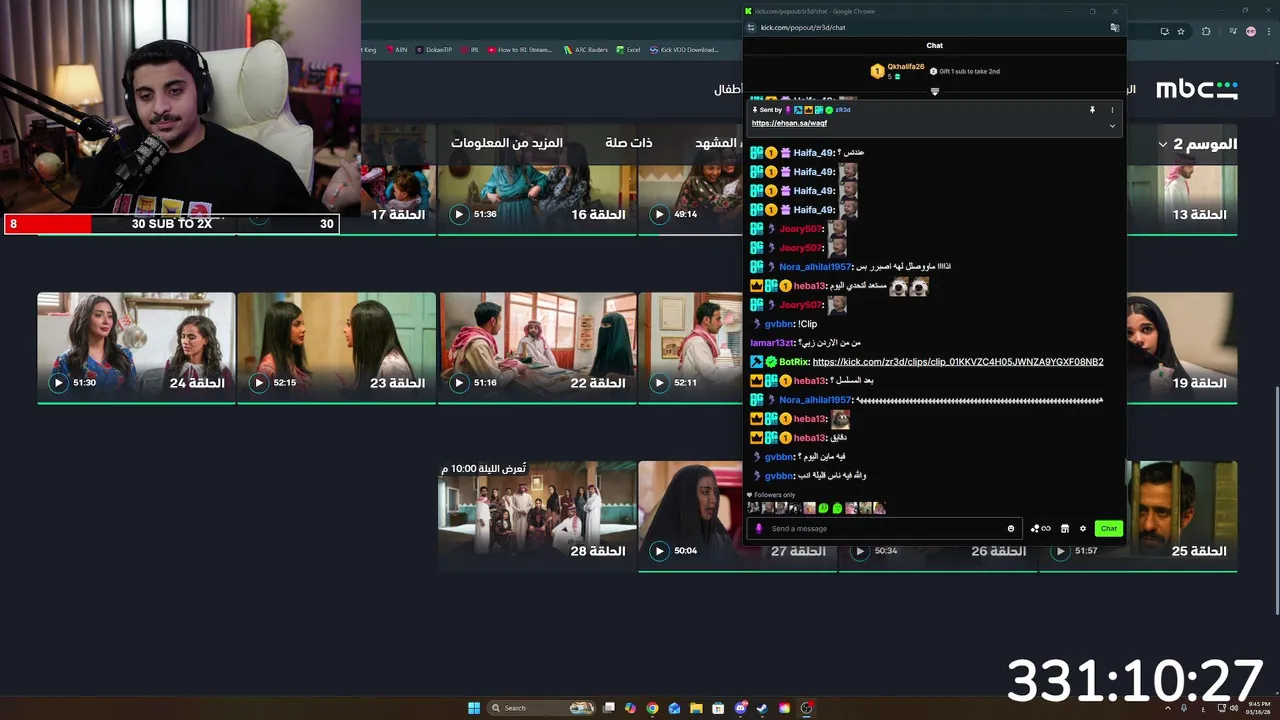The image size is (1280, 720).
Task: Click top gifter Qkhalifa26 in the leaderboard
Action: 906,67
